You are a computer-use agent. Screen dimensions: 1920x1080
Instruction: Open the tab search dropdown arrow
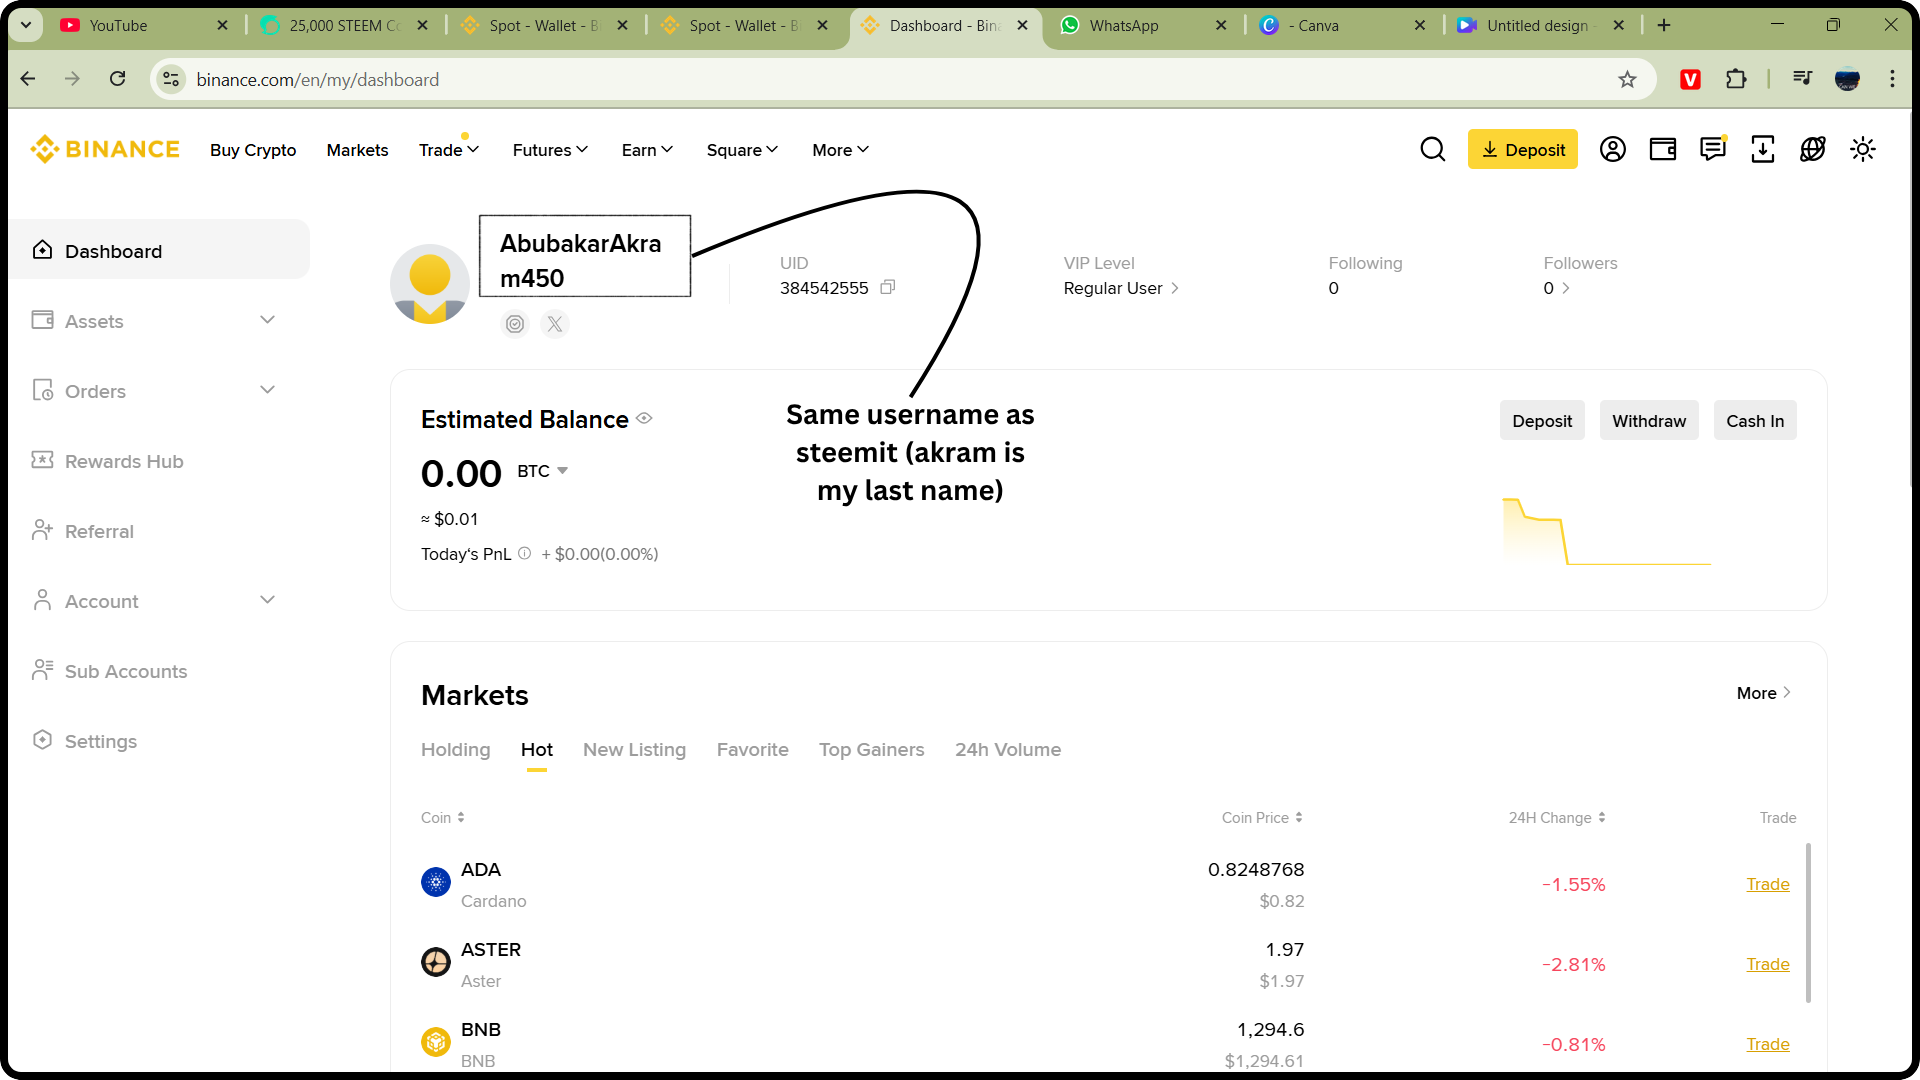pyautogui.click(x=26, y=25)
